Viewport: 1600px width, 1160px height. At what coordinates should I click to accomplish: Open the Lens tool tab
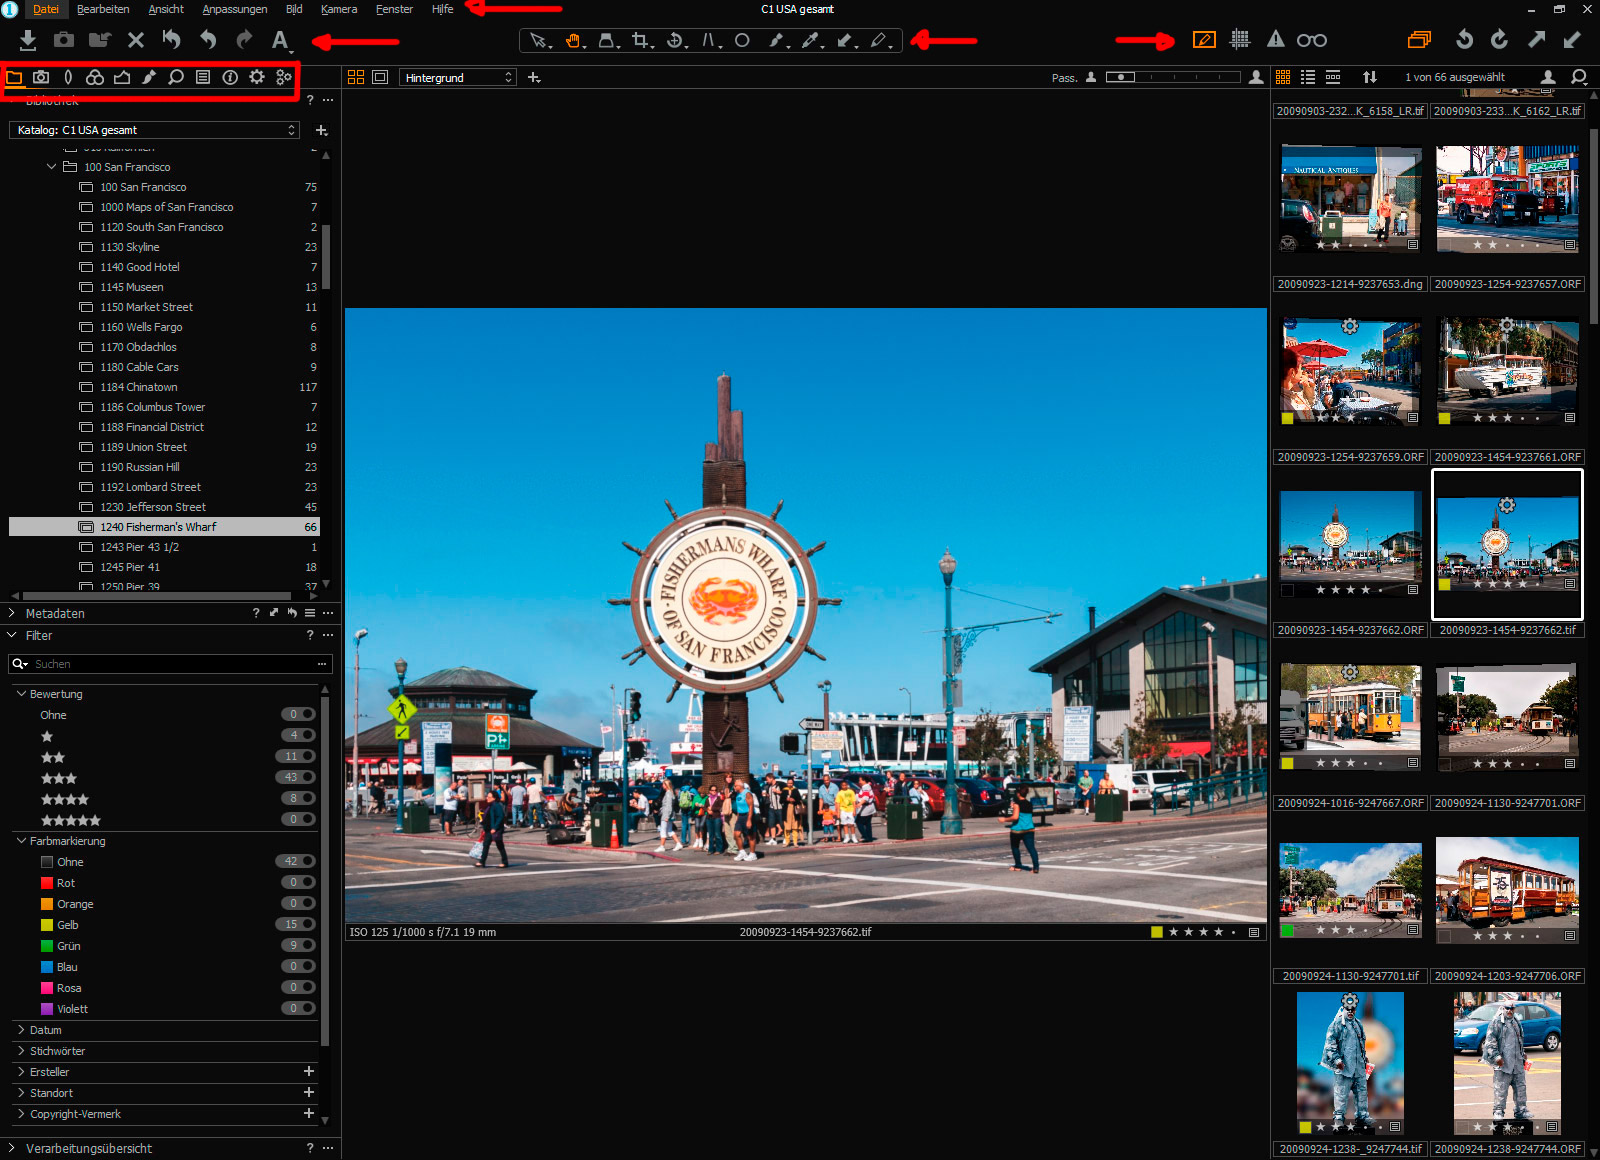[68, 77]
